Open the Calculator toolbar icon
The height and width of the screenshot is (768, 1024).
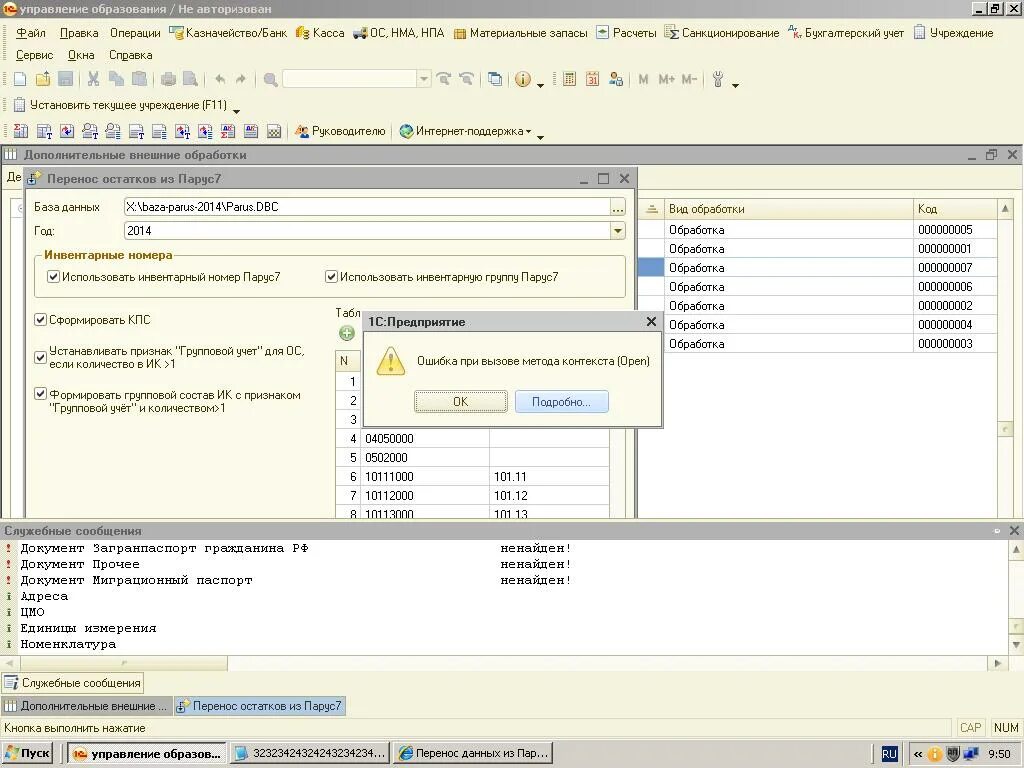pos(569,79)
